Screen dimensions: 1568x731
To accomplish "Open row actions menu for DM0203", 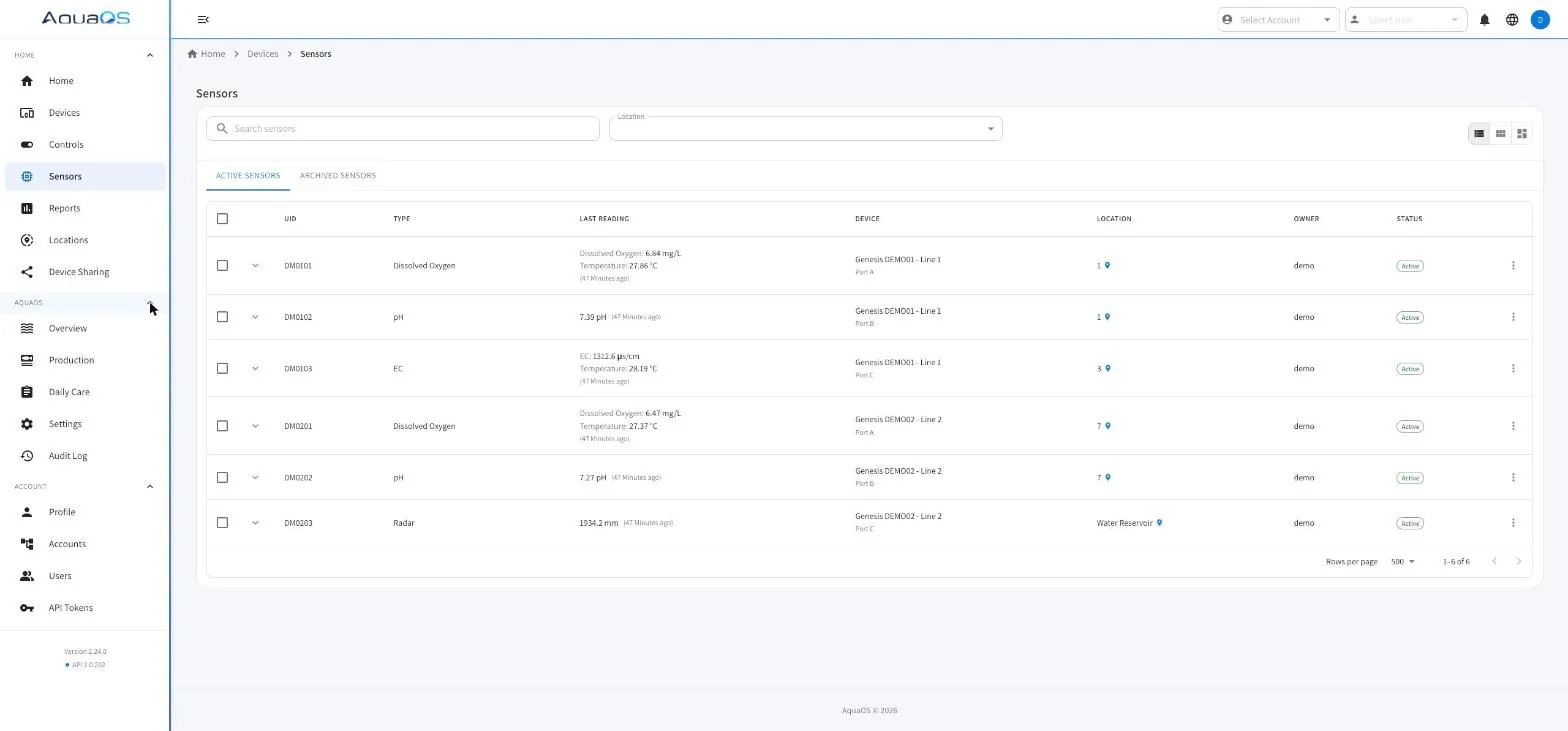I will [x=1513, y=523].
